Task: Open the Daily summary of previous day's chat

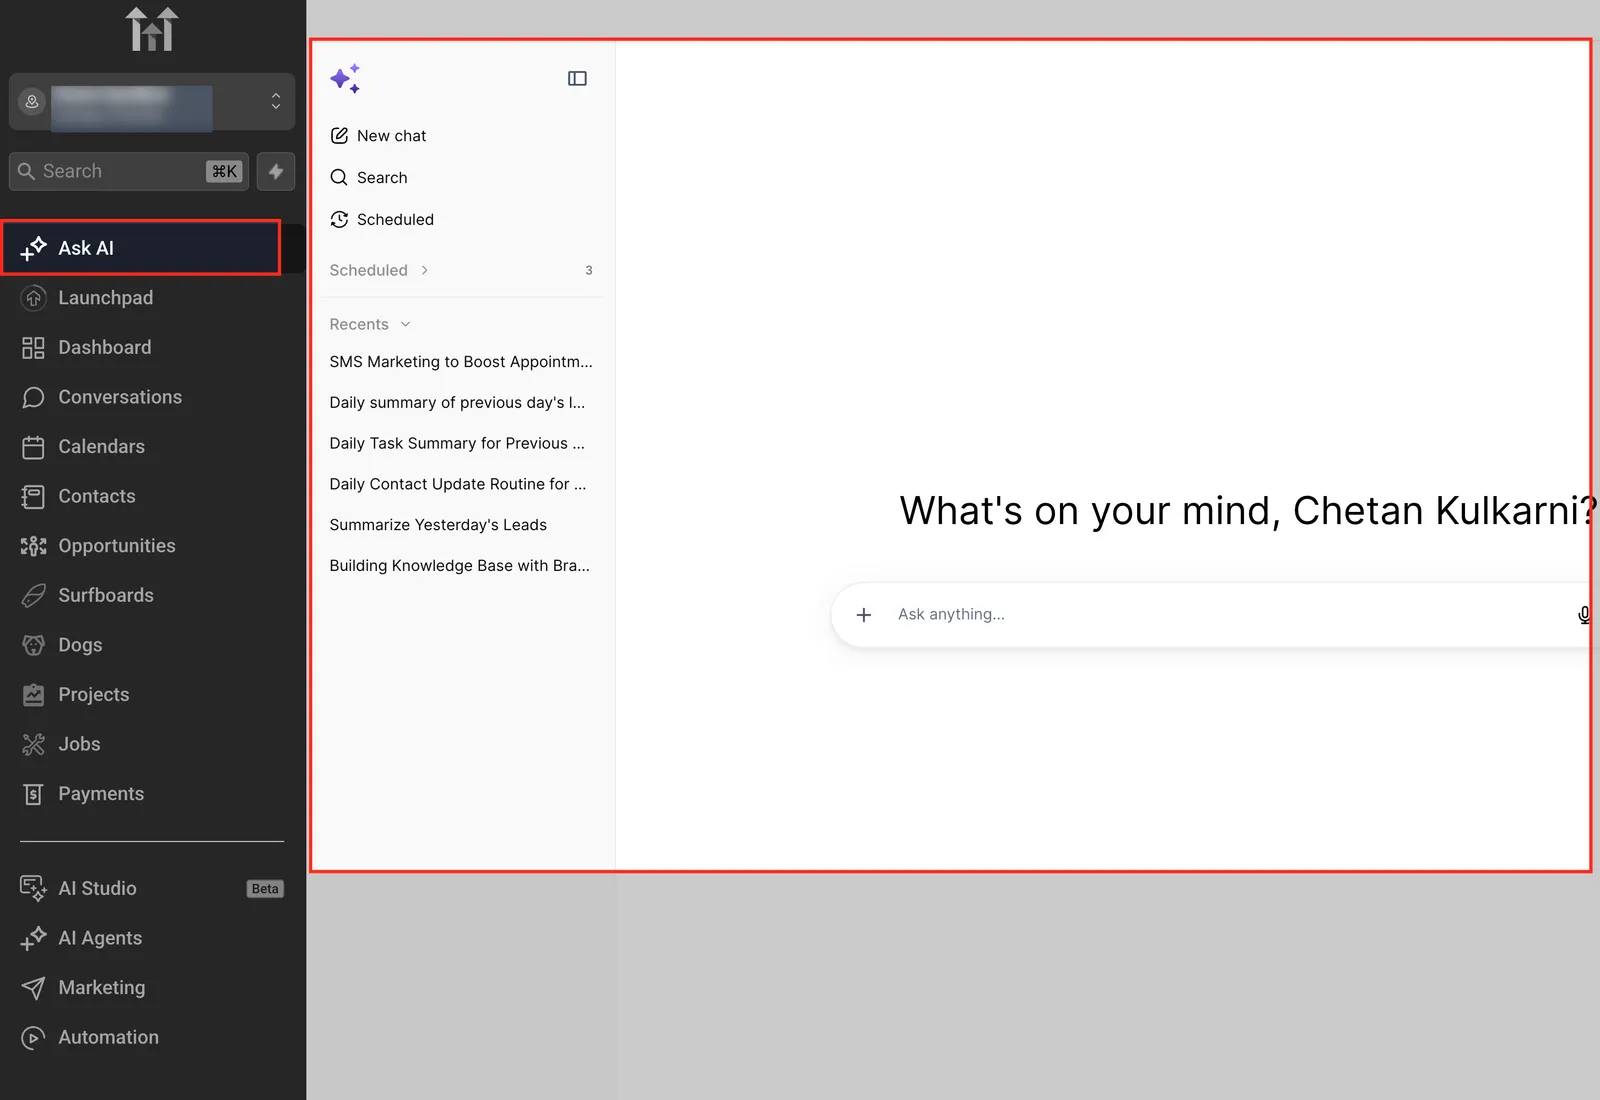Action: [x=457, y=403]
